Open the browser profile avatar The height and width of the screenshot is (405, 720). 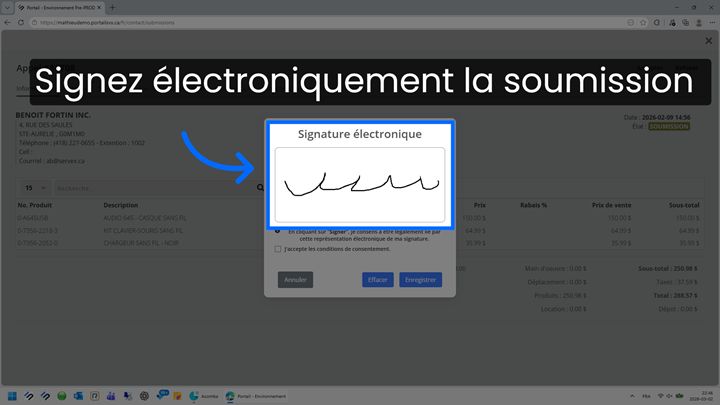click(x=699, y=22)
